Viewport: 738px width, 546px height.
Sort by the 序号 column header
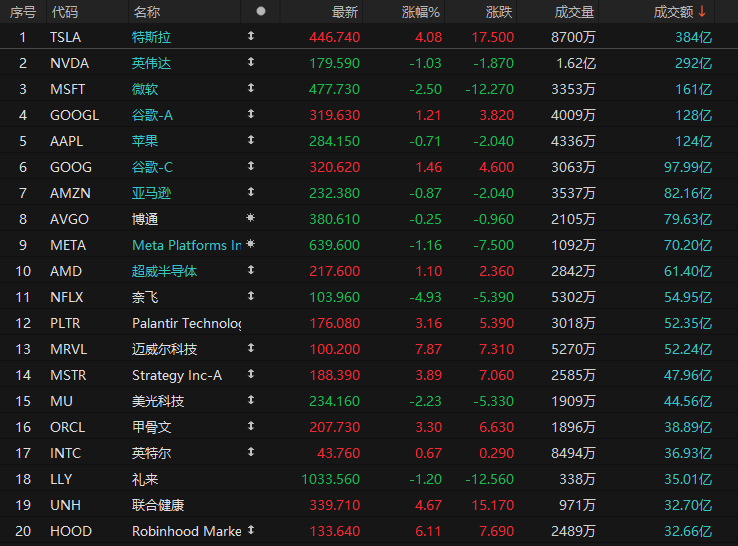click(23, 12)
